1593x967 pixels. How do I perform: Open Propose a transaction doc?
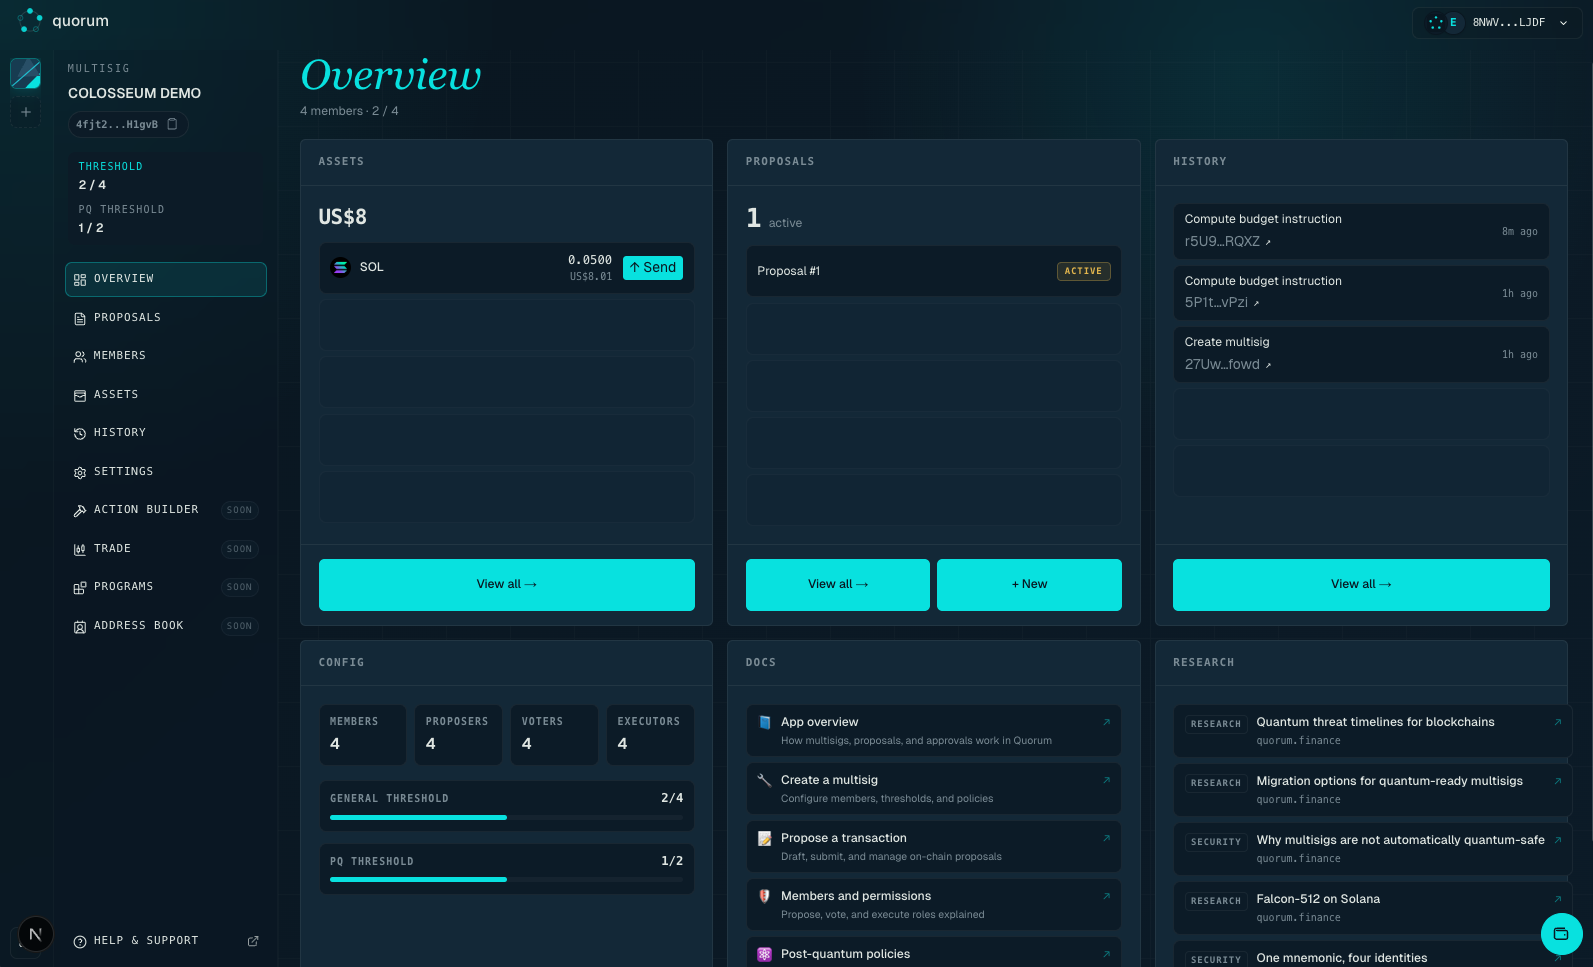coord(934,847)
